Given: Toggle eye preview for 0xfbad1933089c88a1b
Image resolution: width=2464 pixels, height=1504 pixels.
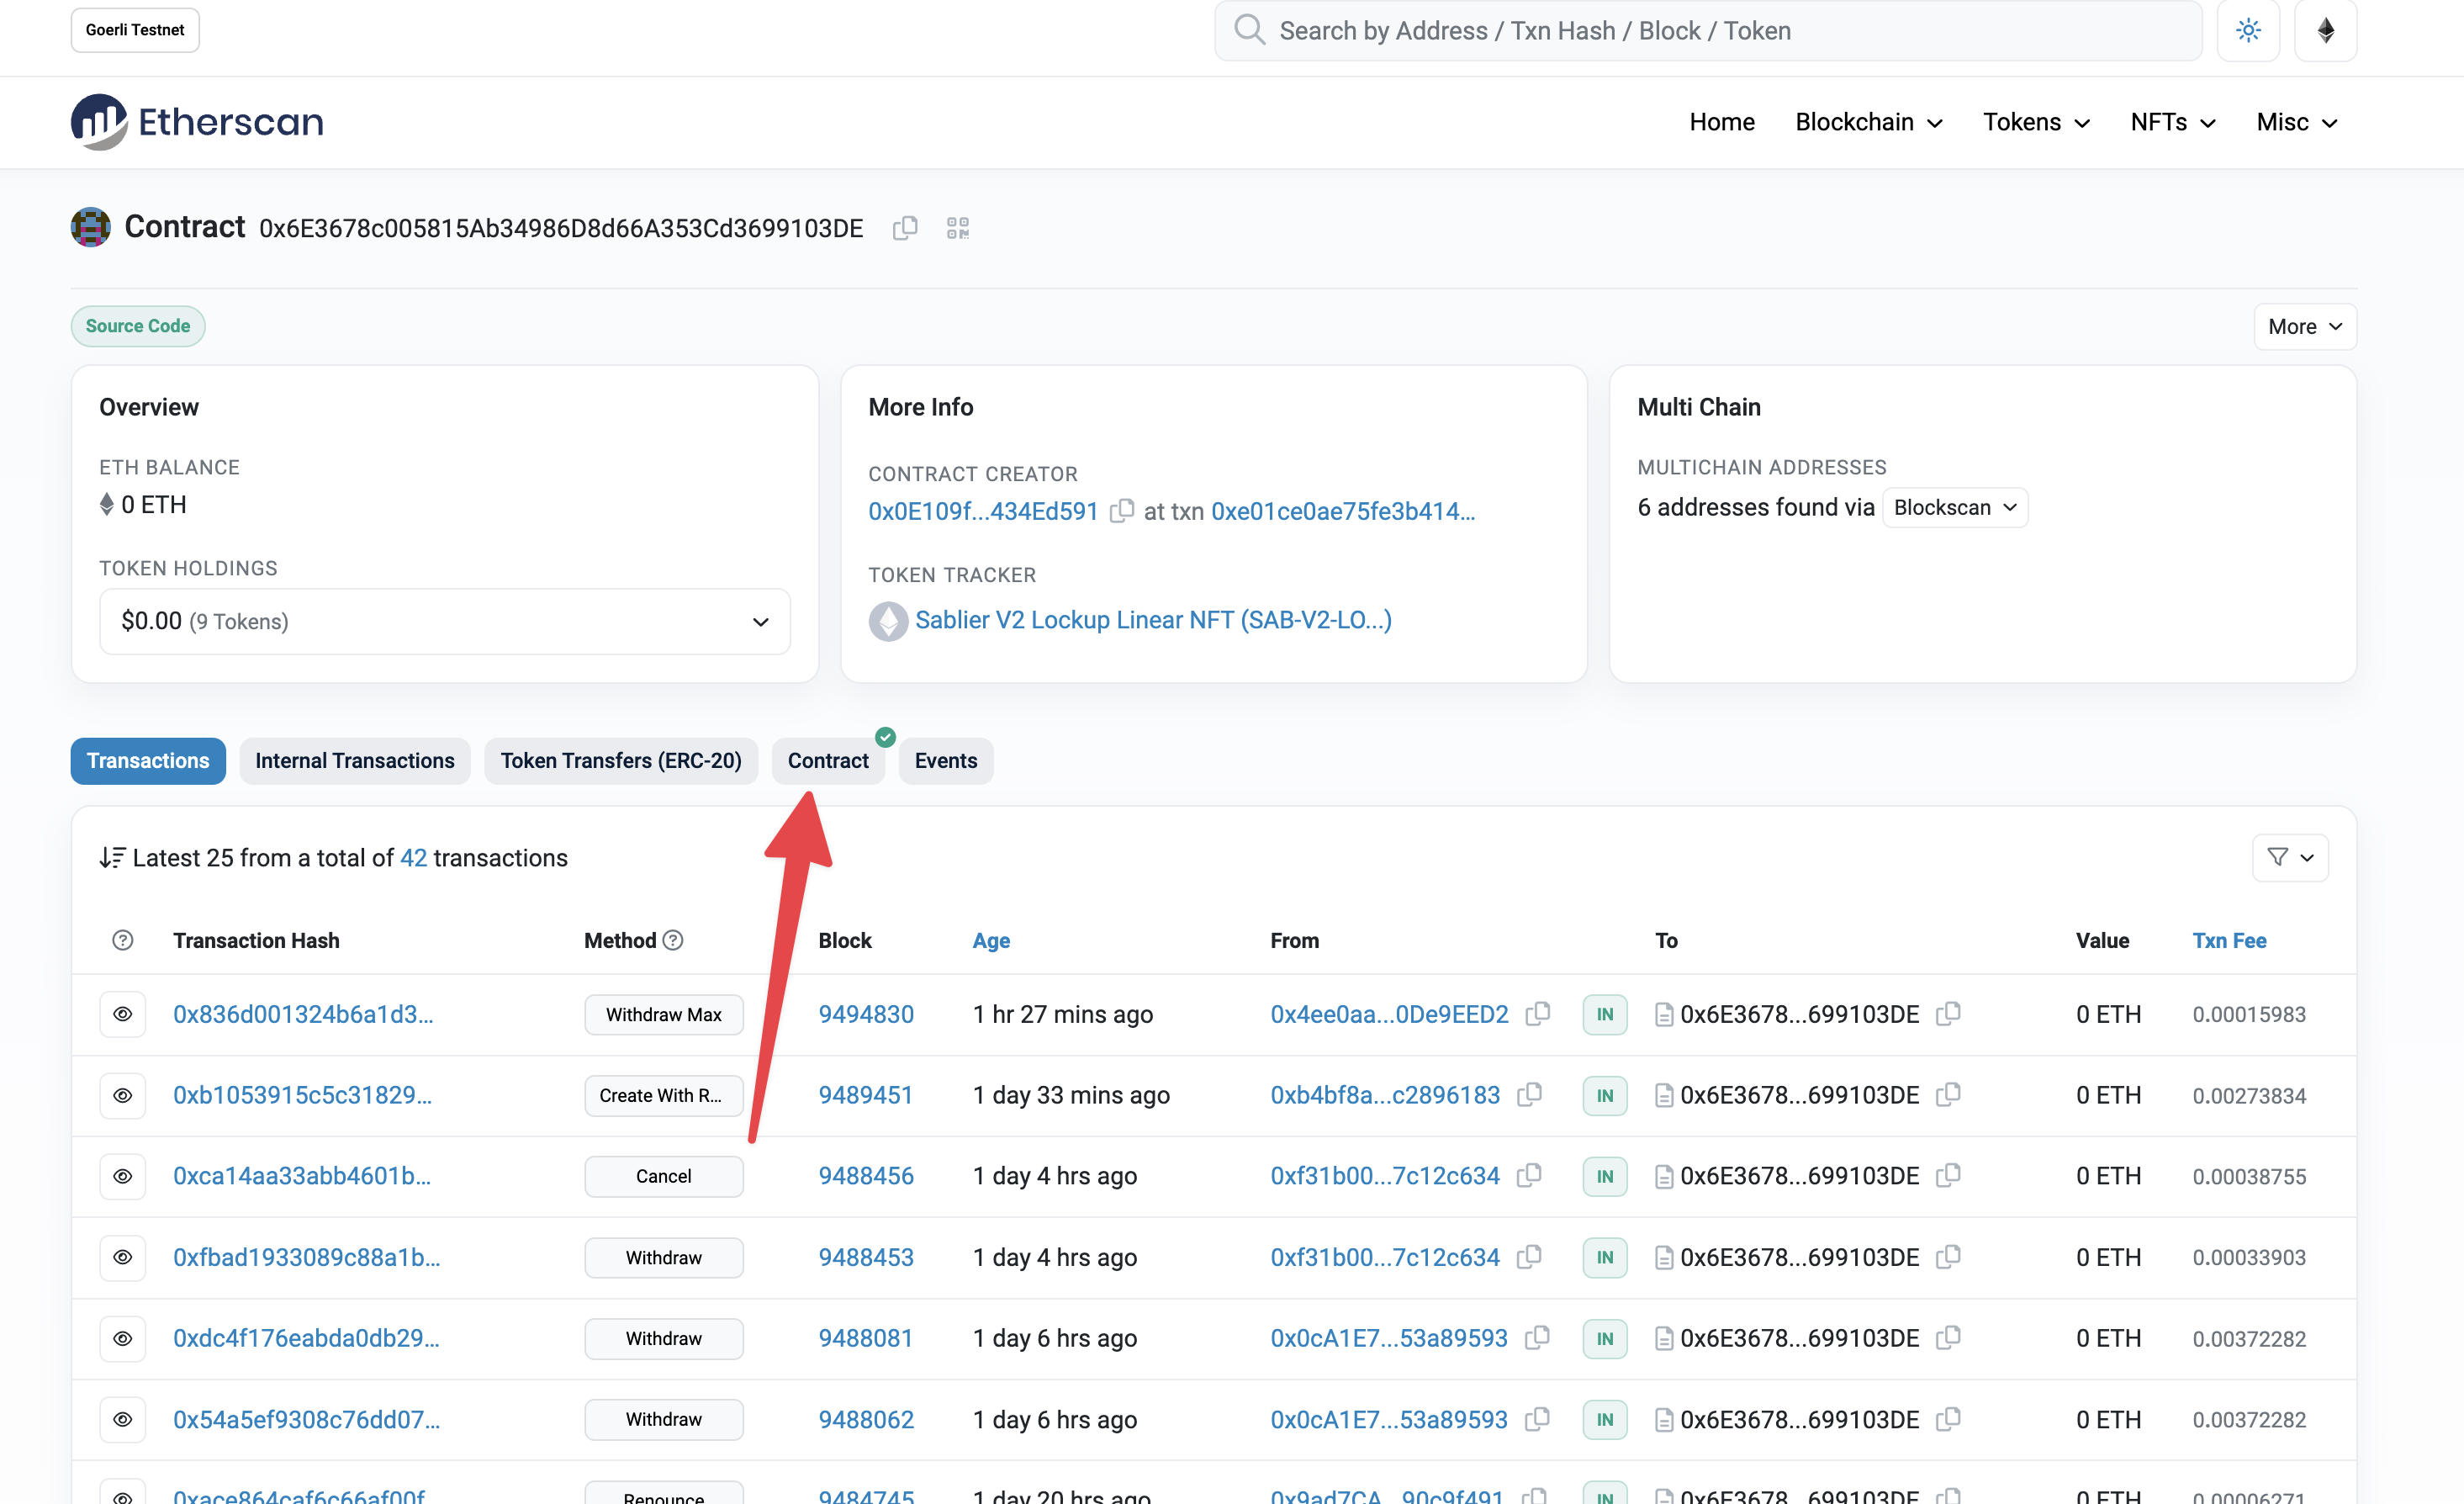Looking at the screenshot, I should click(123, 1257).
